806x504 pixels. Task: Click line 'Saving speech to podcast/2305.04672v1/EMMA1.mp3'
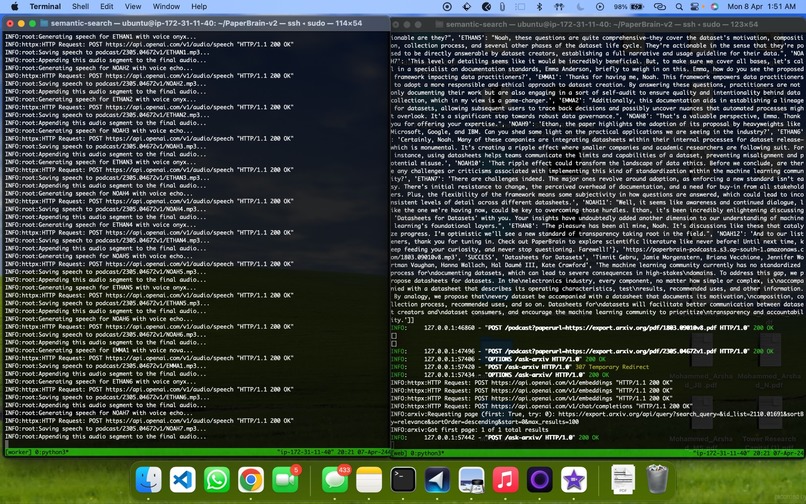105,366
